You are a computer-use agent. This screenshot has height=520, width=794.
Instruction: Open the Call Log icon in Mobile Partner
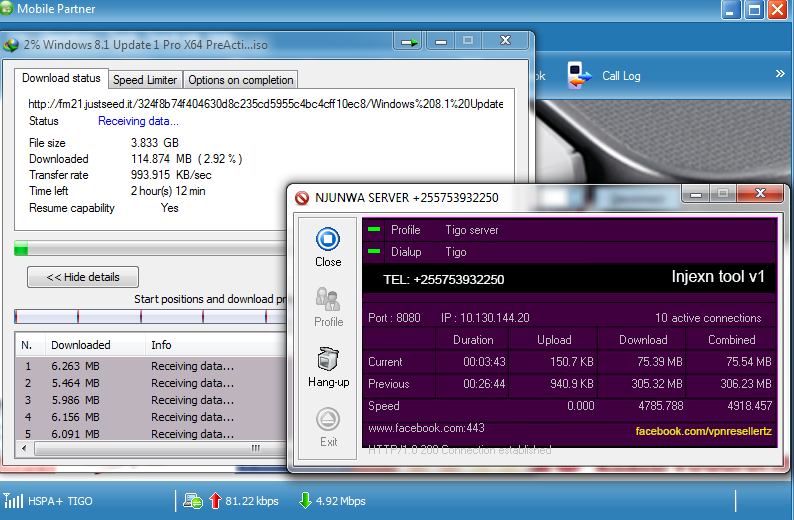tap(577, 76)
